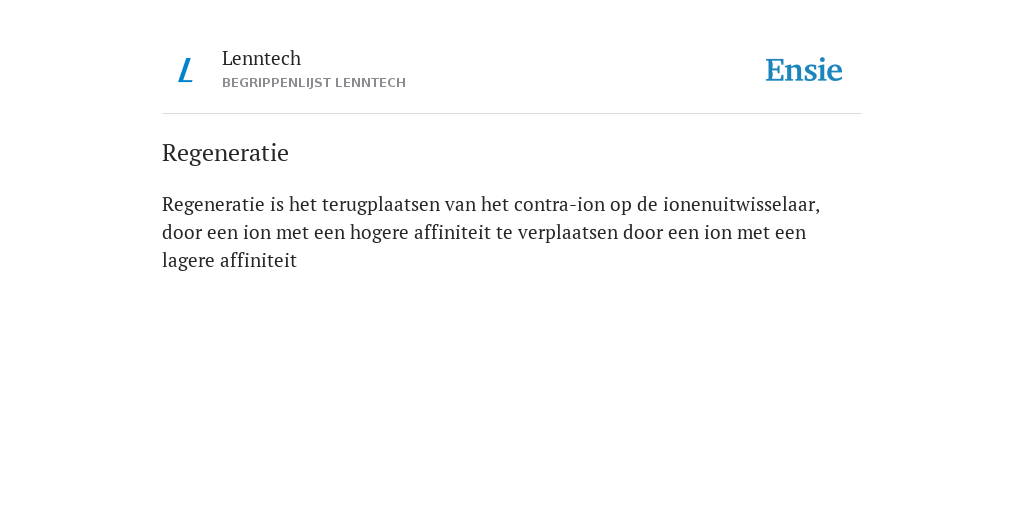Click the word ionenuitwisselaar in definition
Viewport: 1024px width, 512px height.
pos(741,204)
